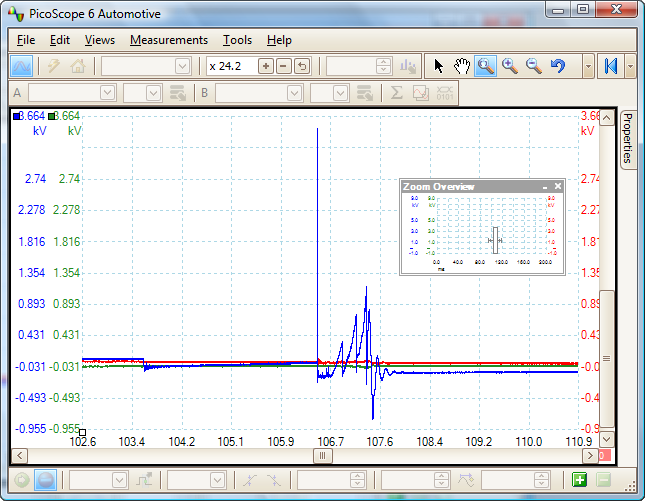Increase the horizontal zoom factor with plus
645x501 pixels.
[x=266, y=66]
